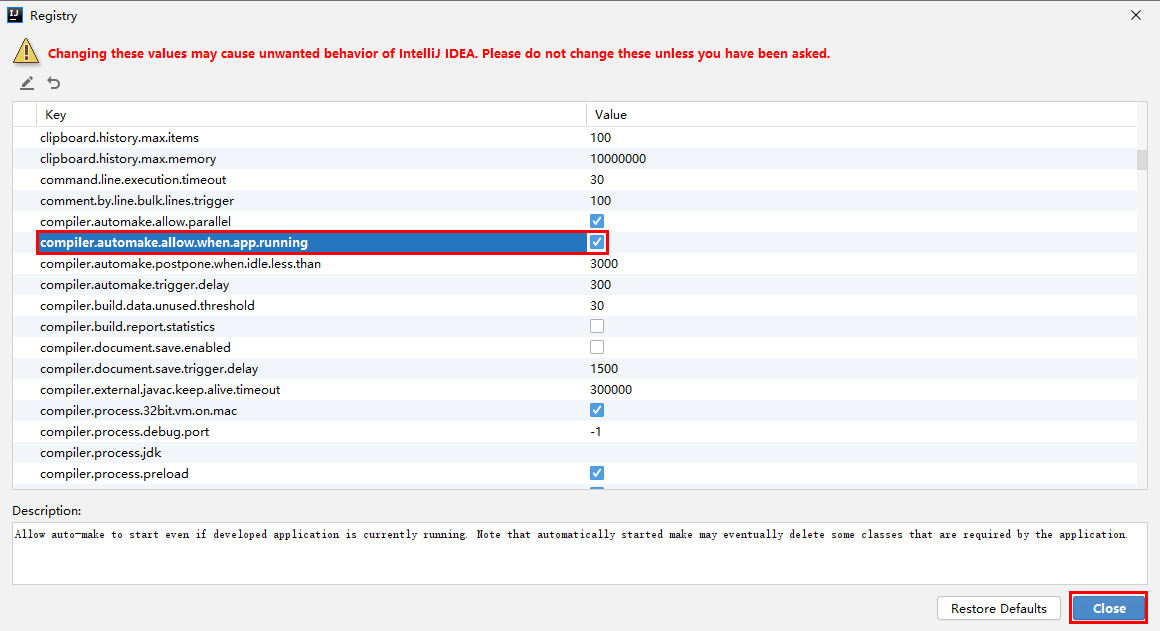Click the yellow warning triangle icon
The height and width of the screenshot is (631, 1160).
tap(24, 53)
